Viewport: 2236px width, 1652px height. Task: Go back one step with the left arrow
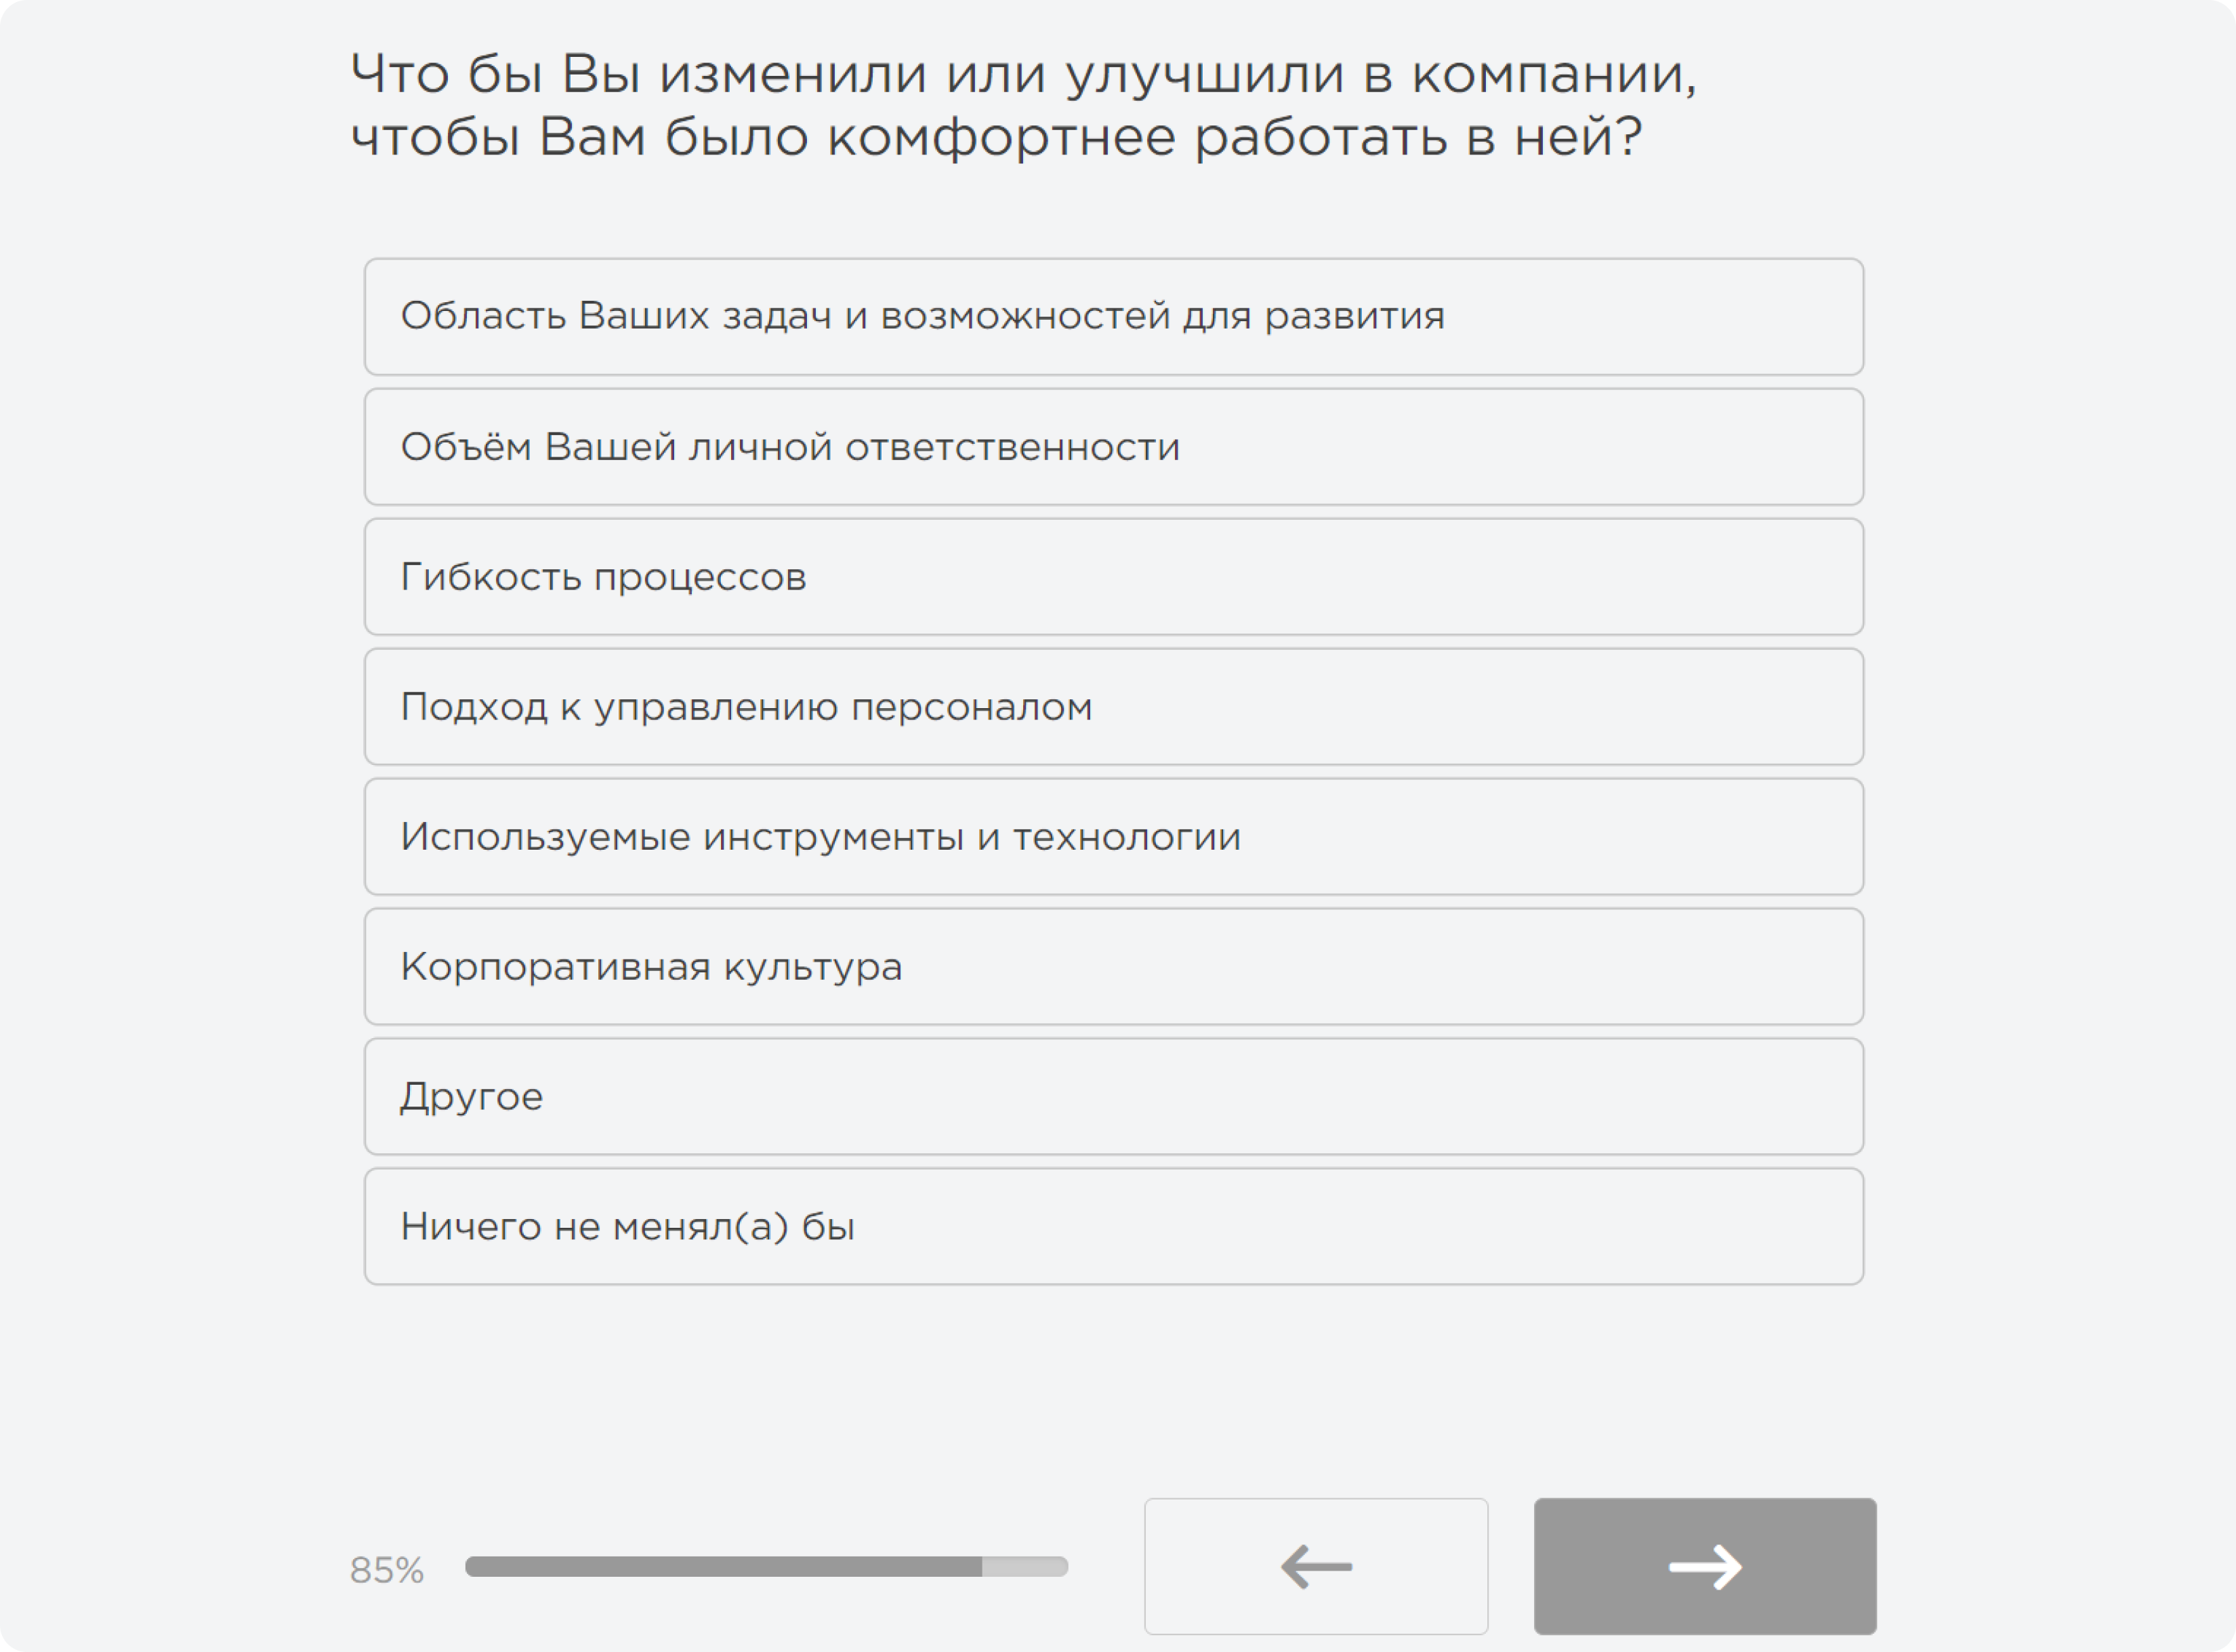pyautogui.click(x=1317, y=1565)
